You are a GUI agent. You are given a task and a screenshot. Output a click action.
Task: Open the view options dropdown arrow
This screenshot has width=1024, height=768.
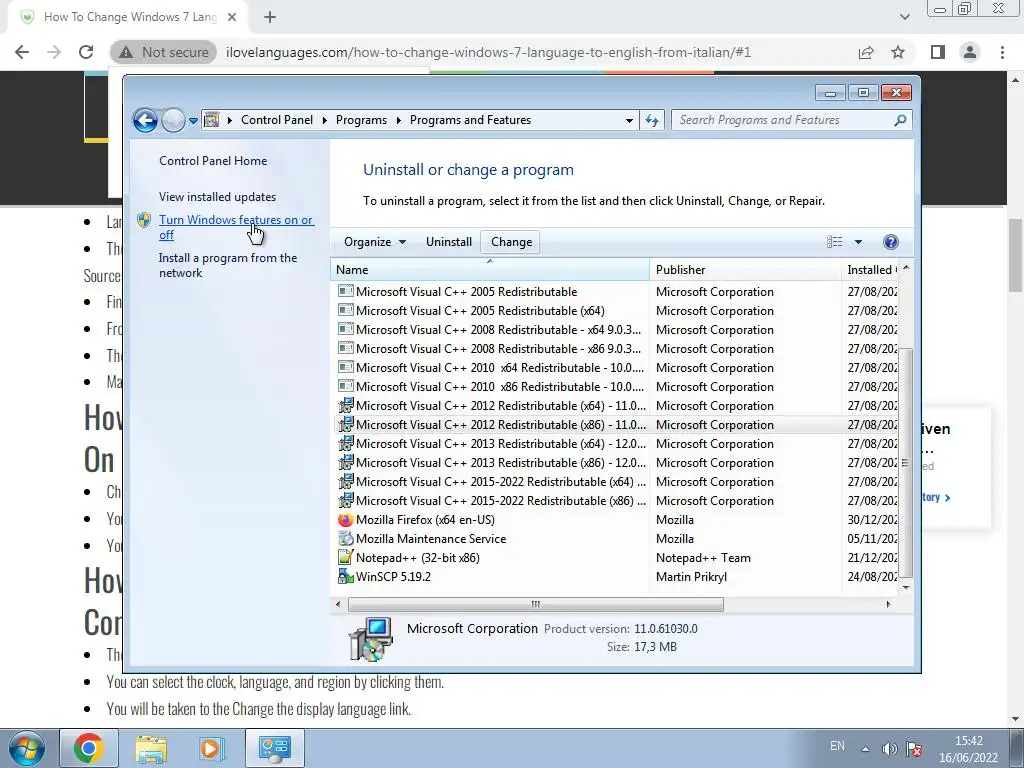tap(858, 242)
